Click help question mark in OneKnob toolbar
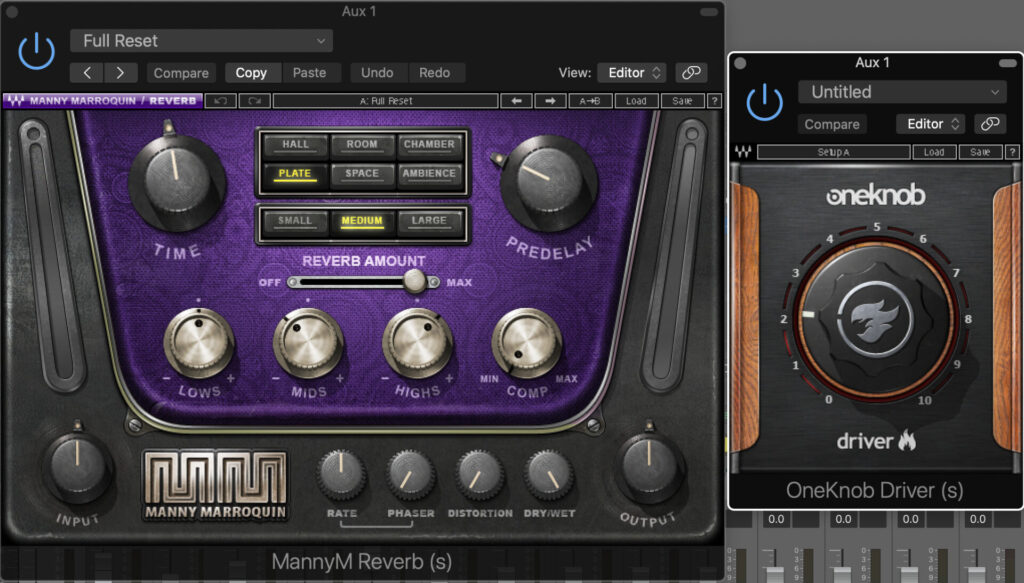The width and height of the screenshot is (1024, 583). tap(1012, 152)
